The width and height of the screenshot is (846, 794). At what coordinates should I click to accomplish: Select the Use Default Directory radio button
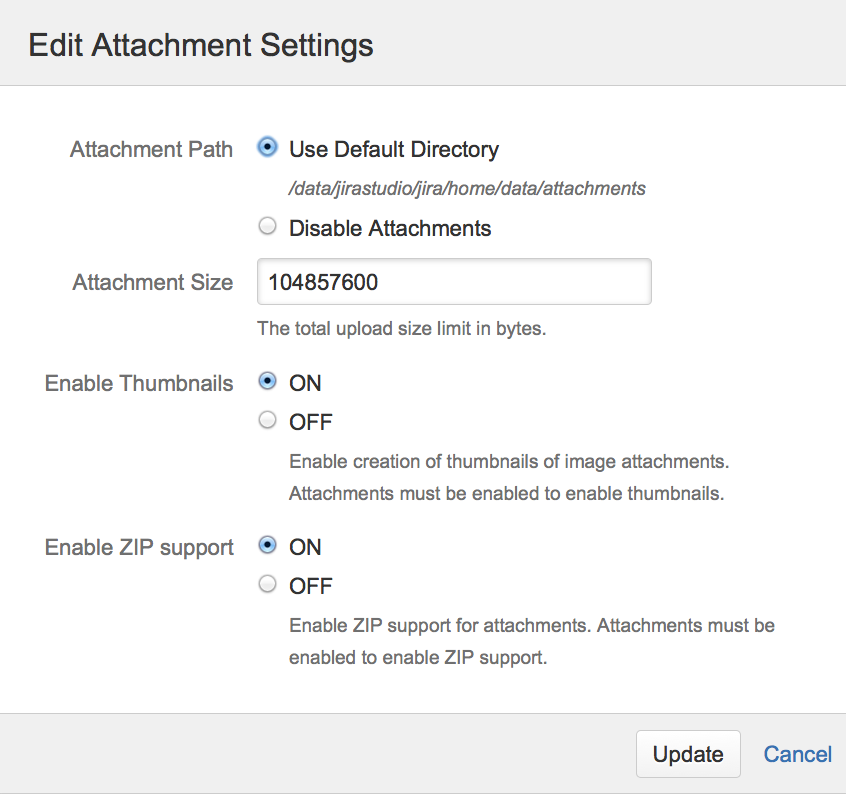pos(267,148)
